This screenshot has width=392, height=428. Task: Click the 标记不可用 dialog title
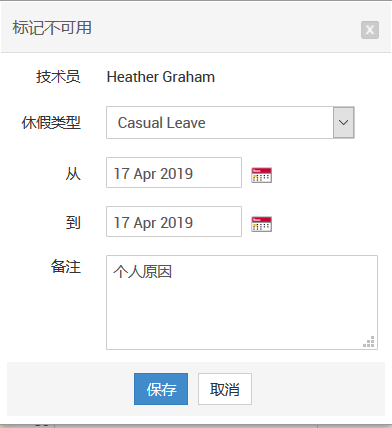(52, 27)
